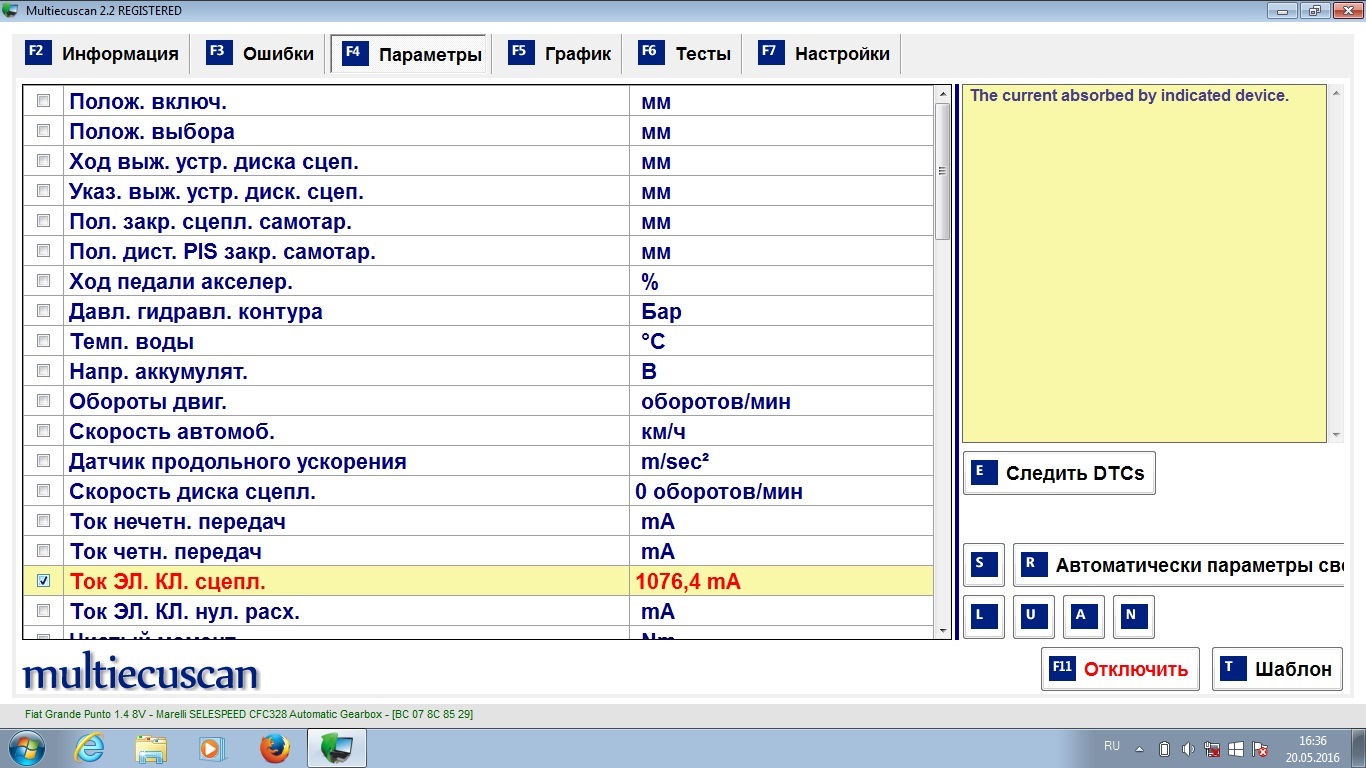Enable checkbox for Полож. включ.

click(43, 101)
